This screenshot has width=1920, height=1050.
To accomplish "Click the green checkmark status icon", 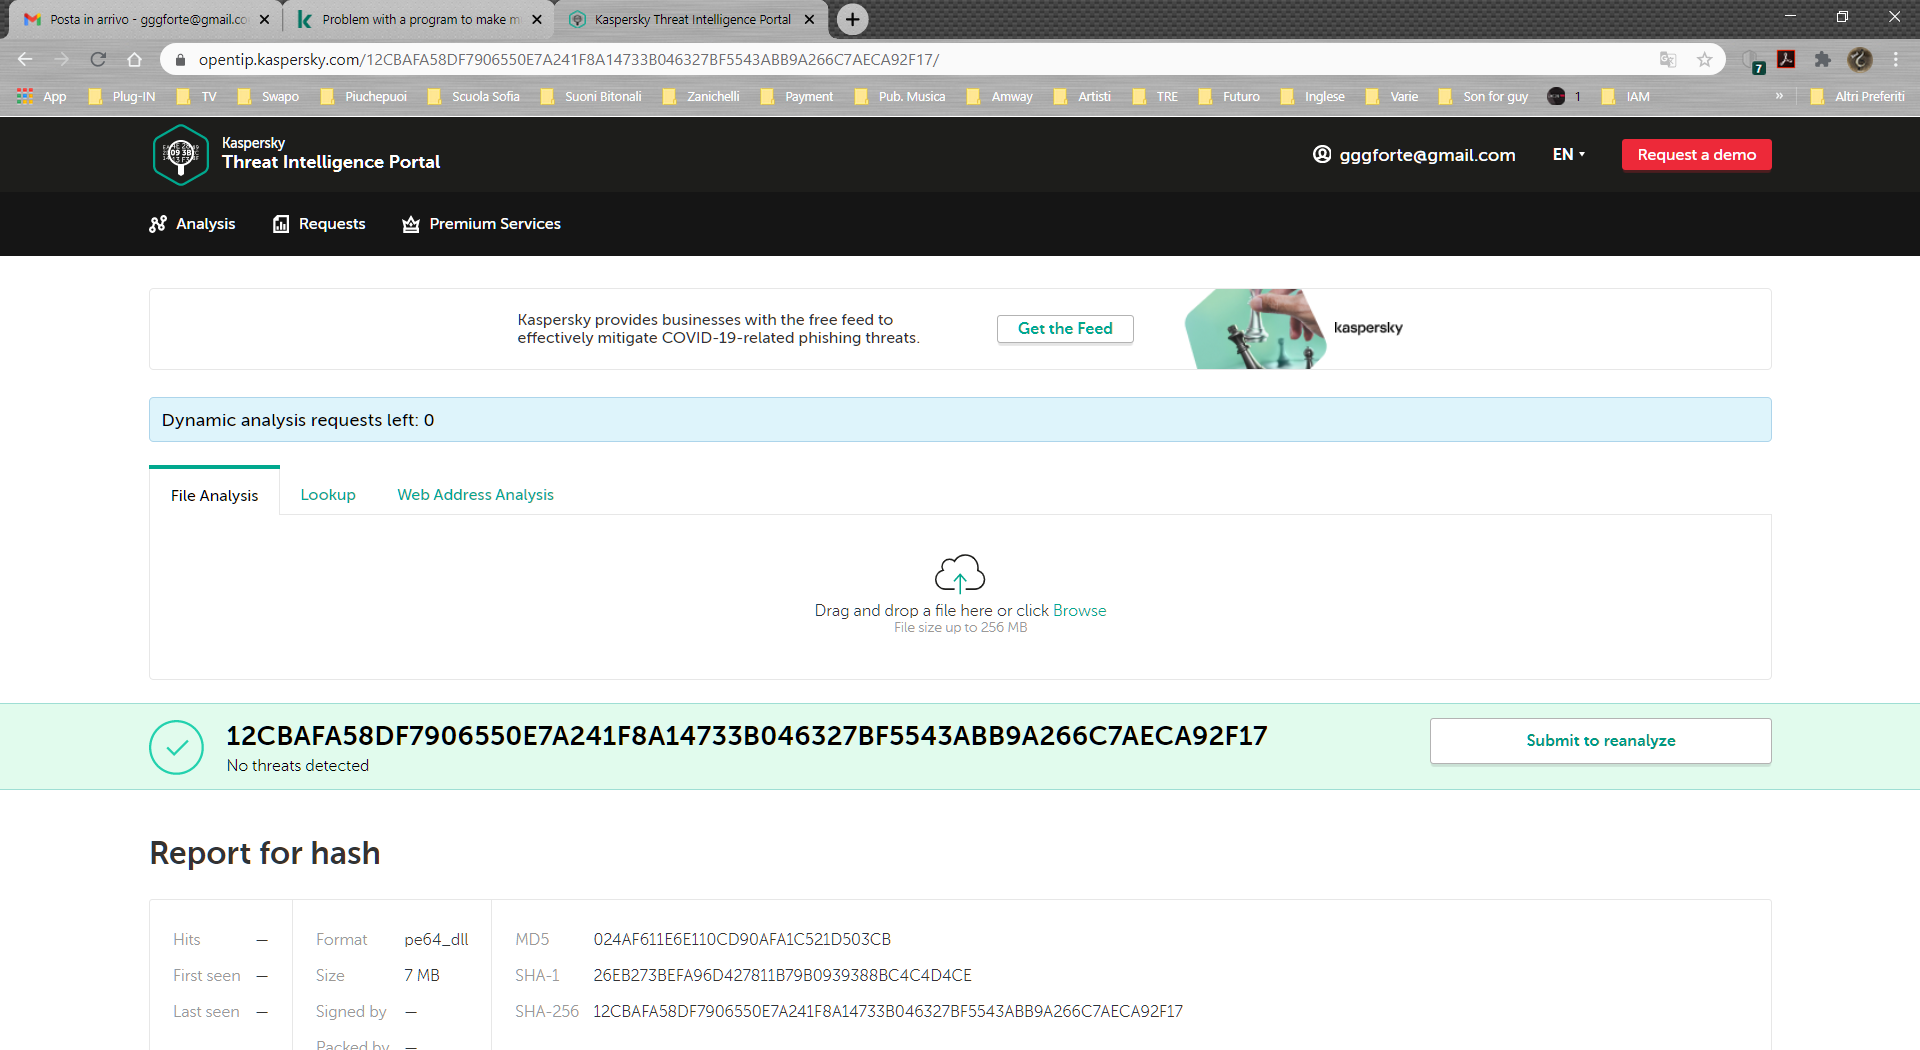I will tap(176, 747).
